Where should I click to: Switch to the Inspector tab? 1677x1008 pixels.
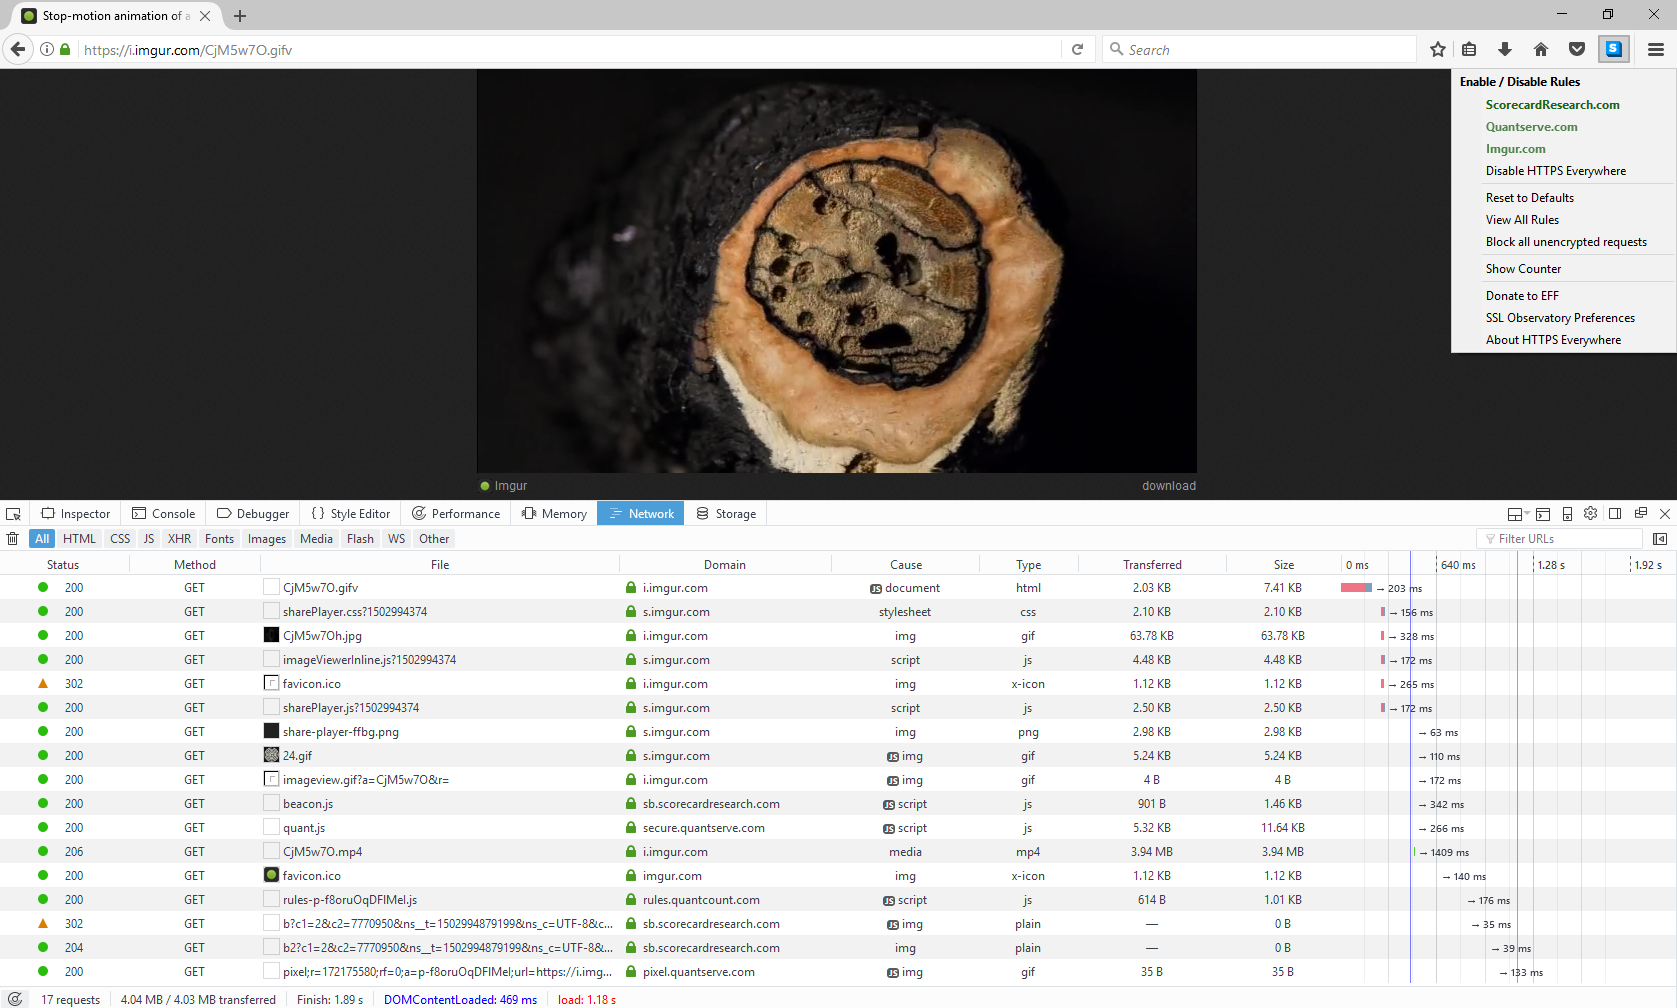click(76, 514)
